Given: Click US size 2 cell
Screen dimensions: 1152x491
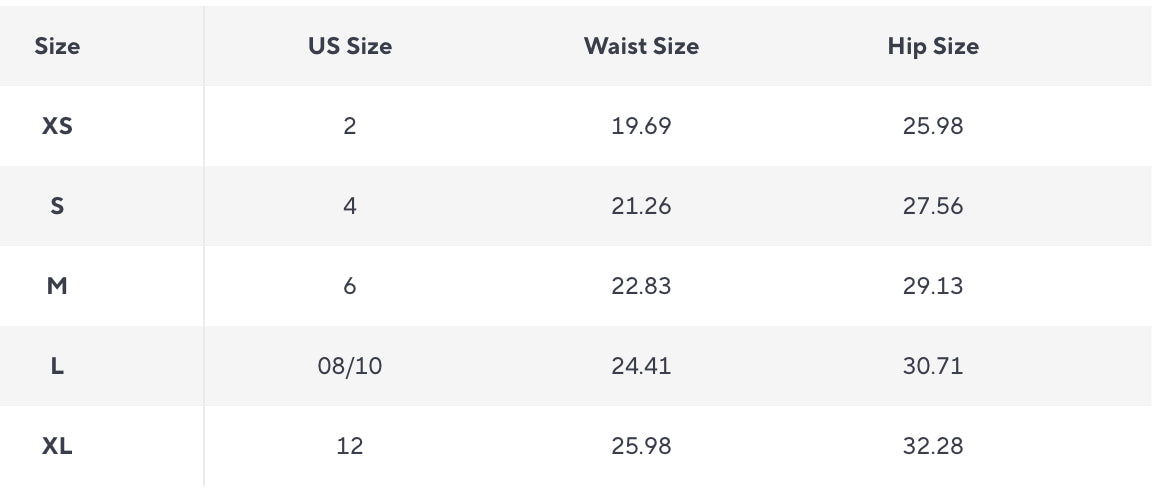Looking at the screenshot, I should click(349, 126).
